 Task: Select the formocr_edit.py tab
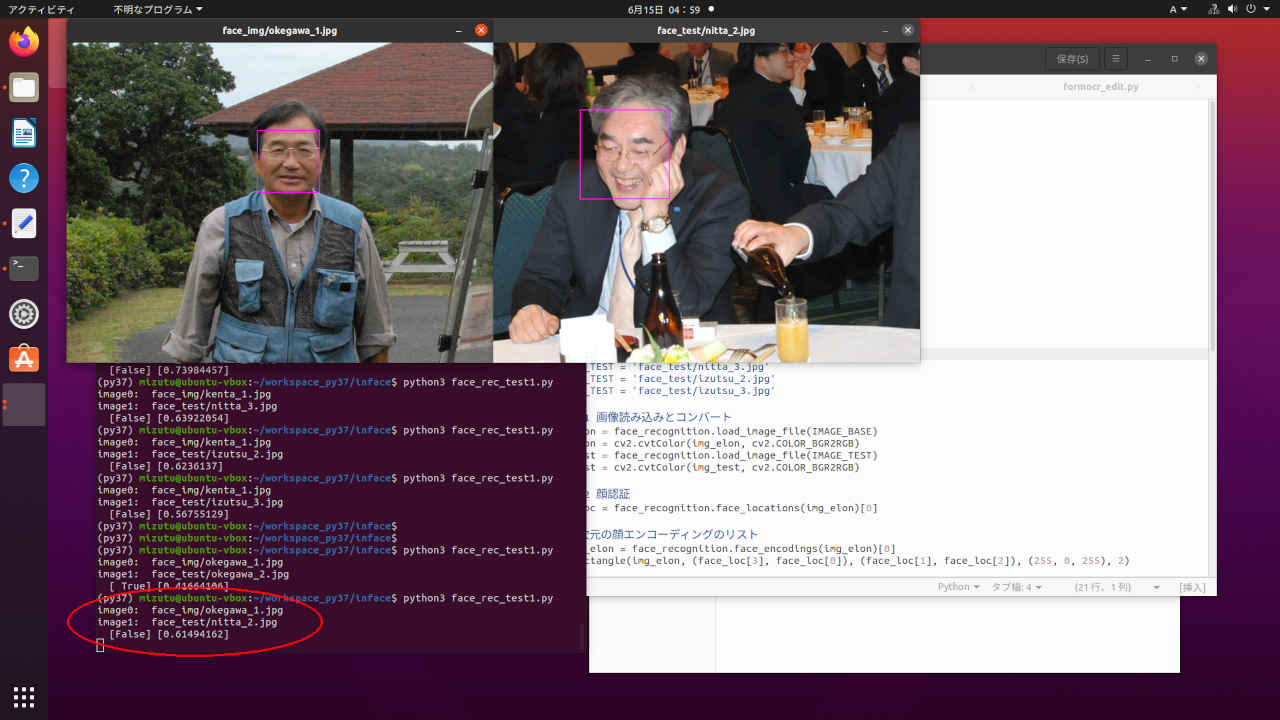1100,87
